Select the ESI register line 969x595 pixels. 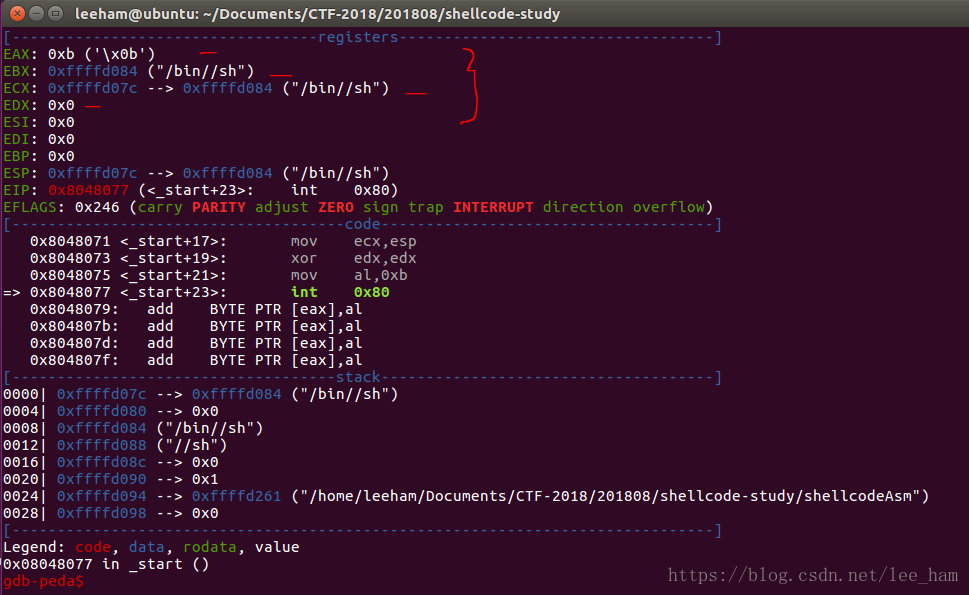point(39,122)
